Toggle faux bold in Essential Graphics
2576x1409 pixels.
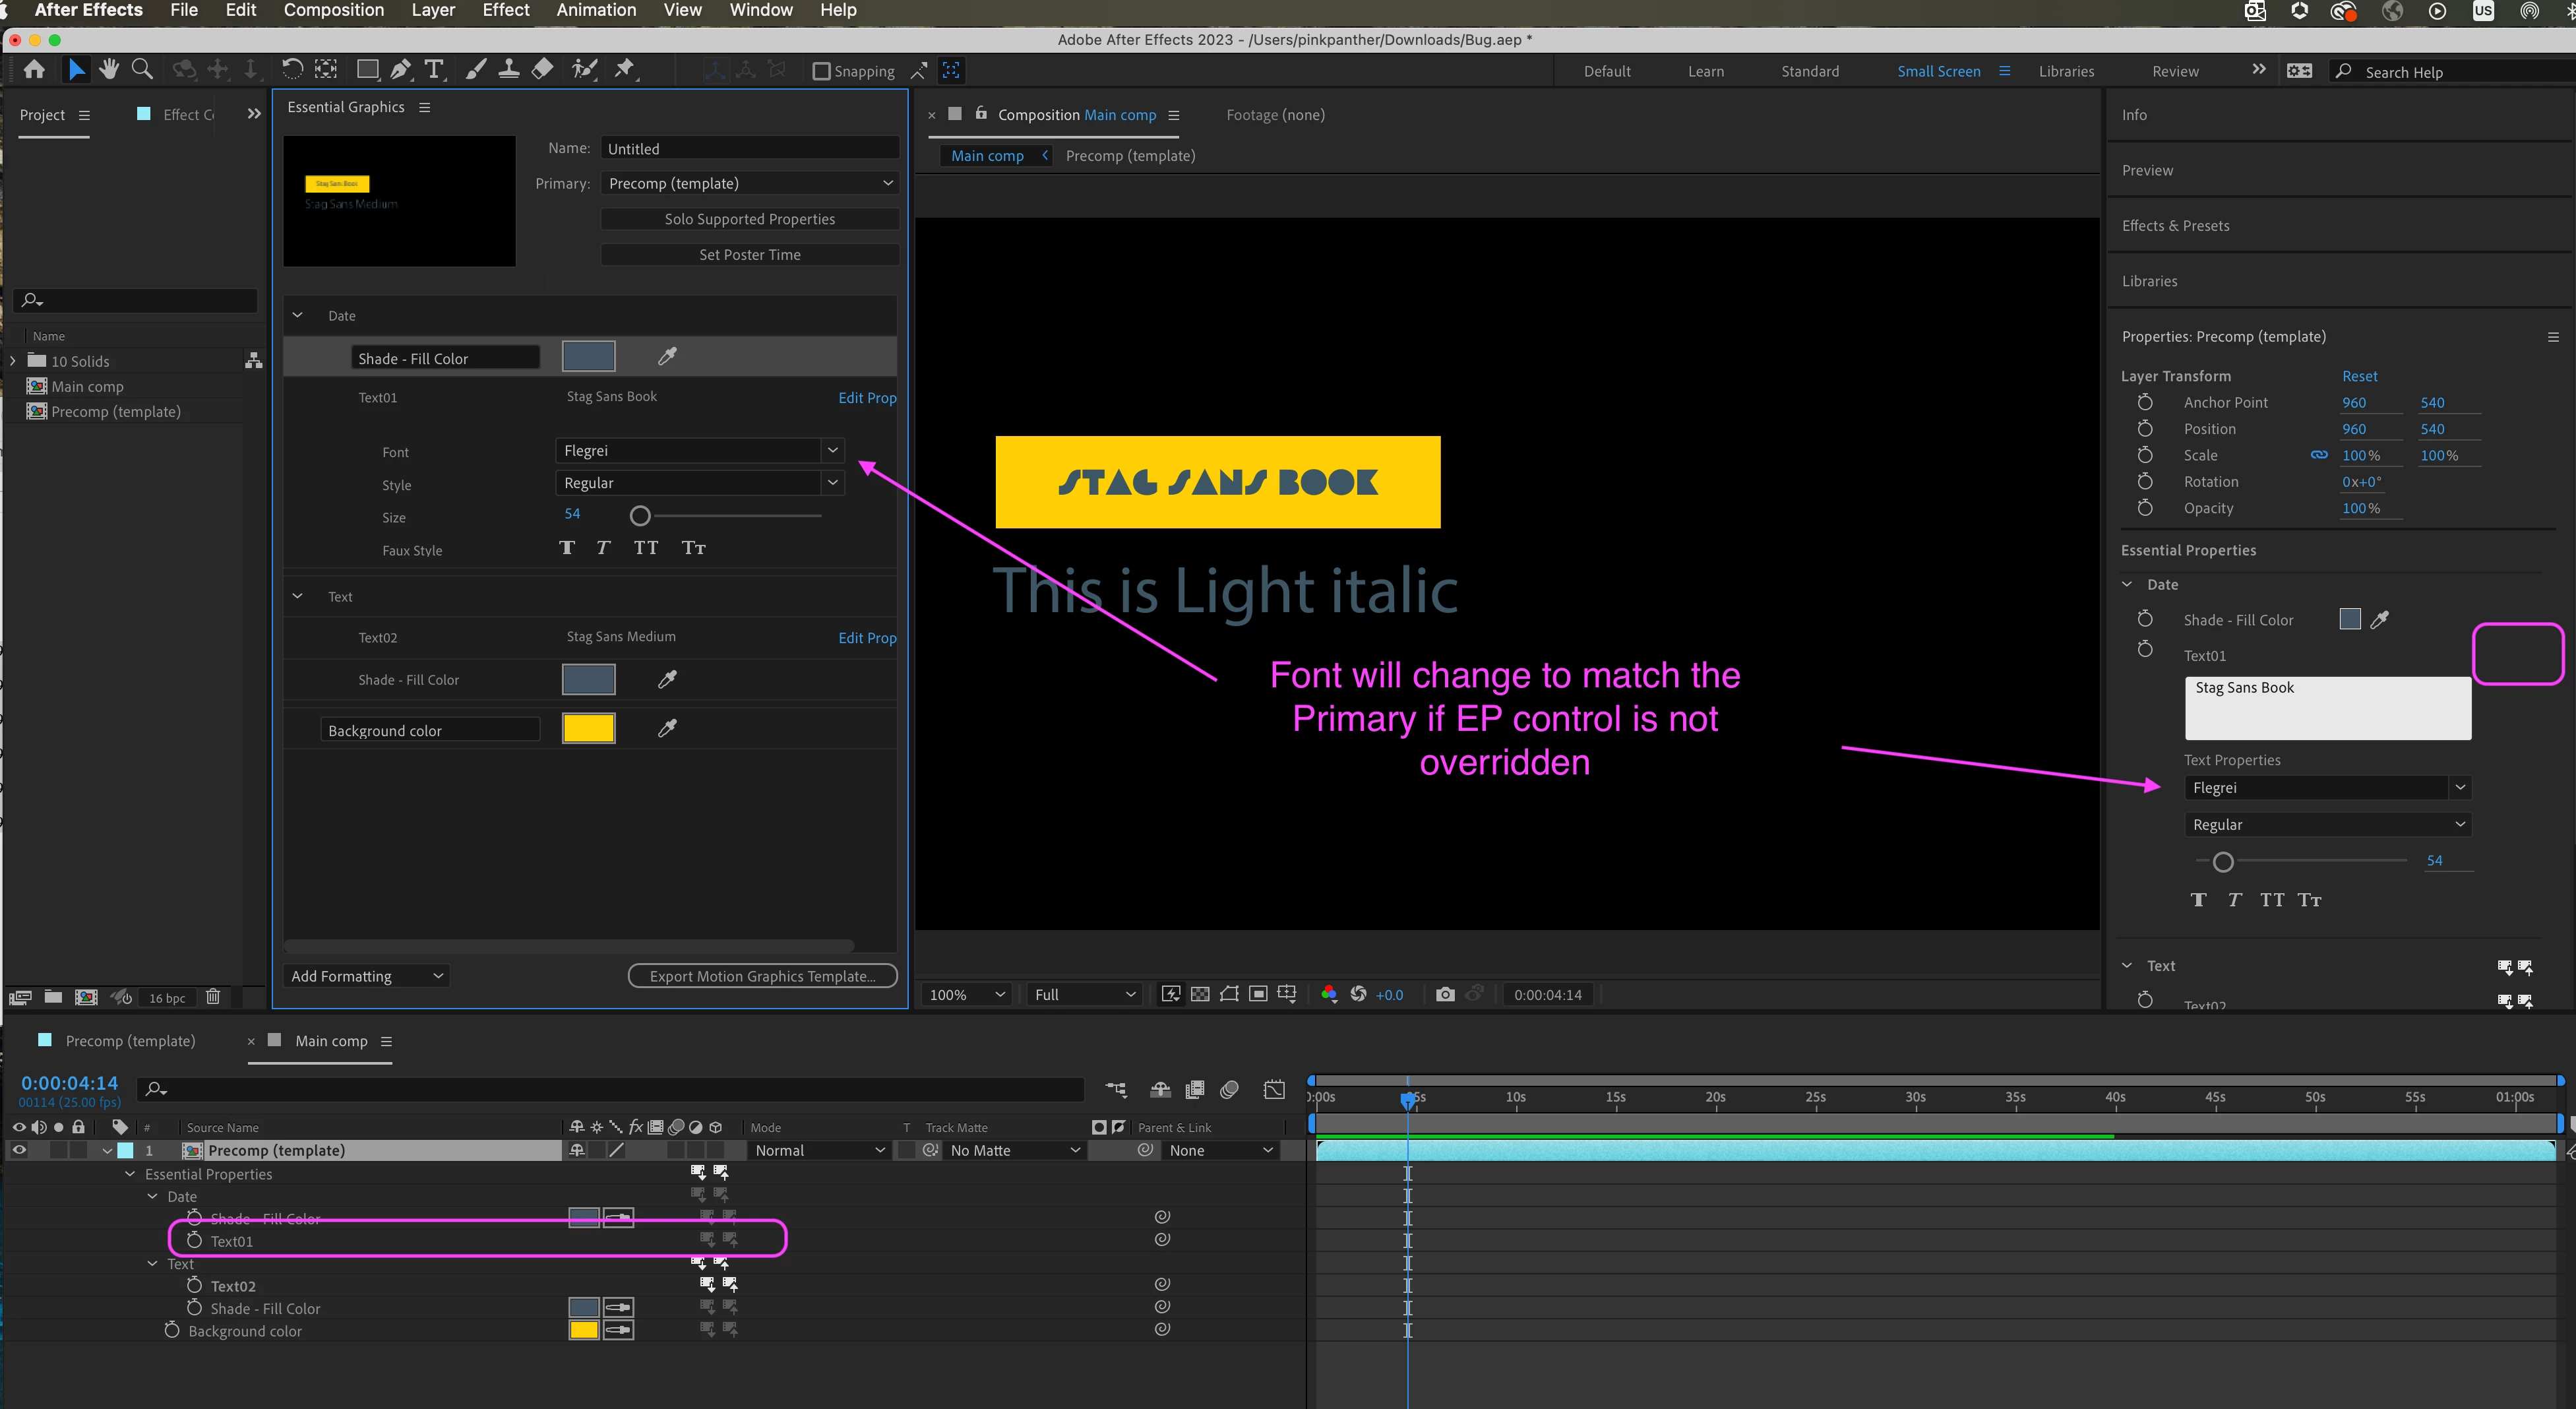(x=567, y=548)
